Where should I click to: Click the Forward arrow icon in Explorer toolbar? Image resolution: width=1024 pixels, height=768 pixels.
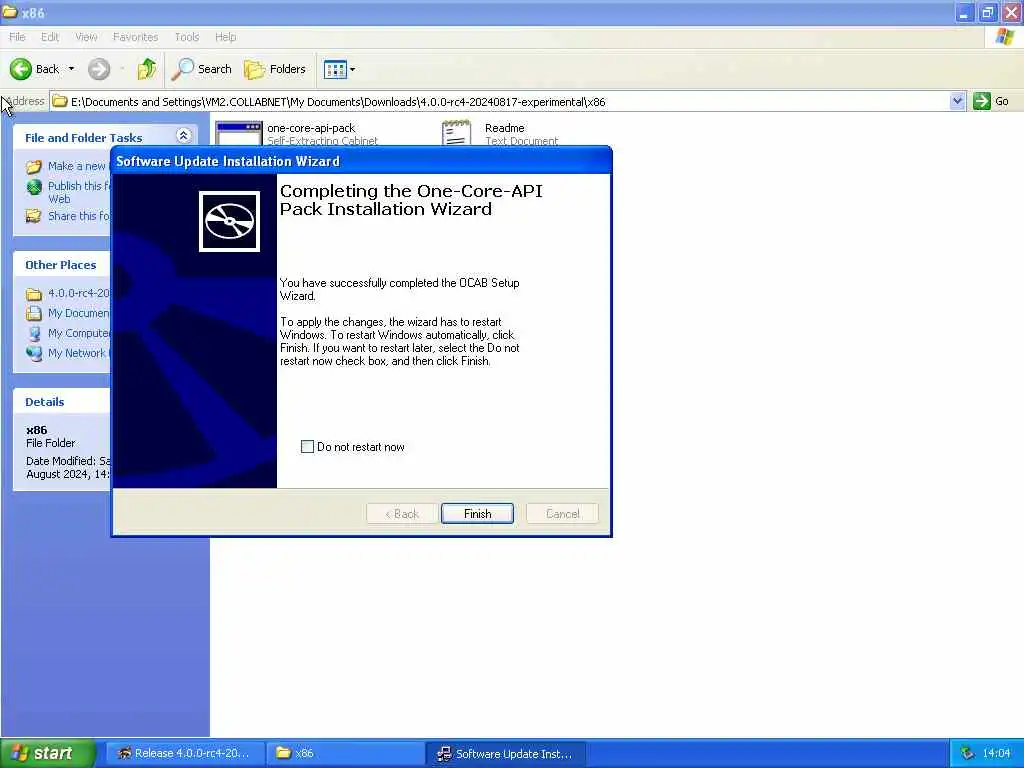pyautogui.click(x=99, y=69)
